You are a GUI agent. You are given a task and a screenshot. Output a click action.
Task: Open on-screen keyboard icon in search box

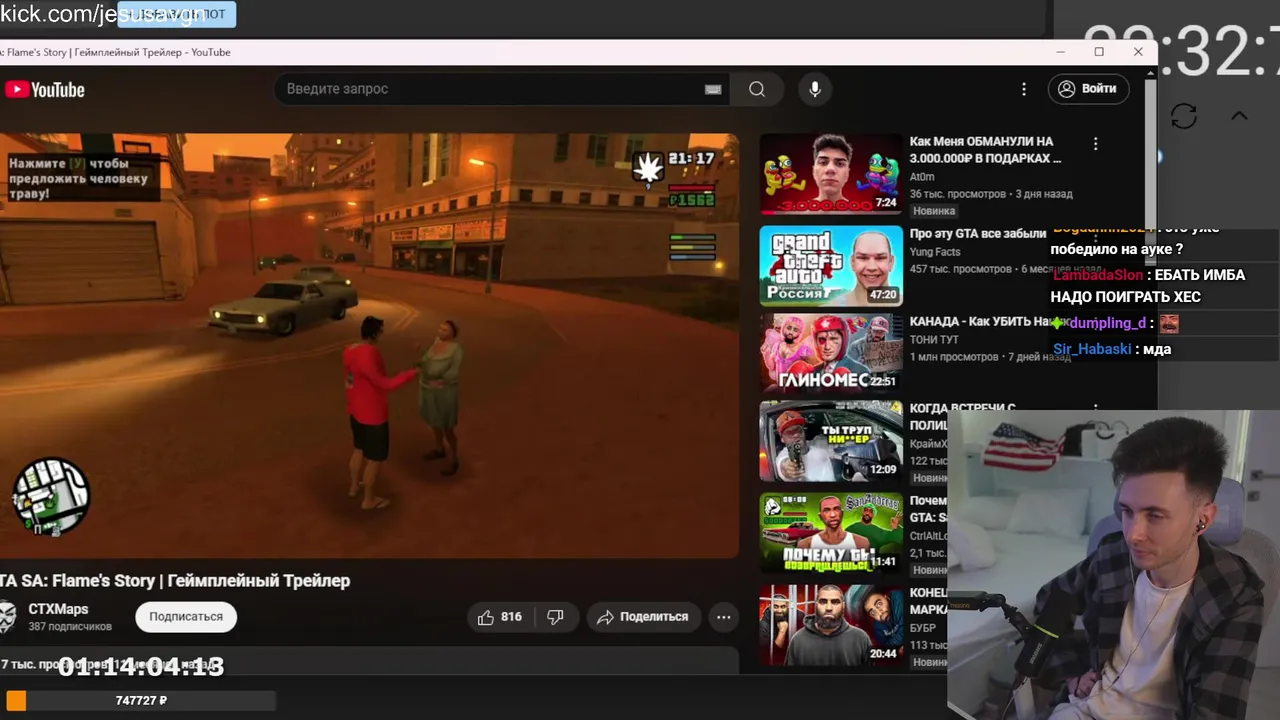713,89
